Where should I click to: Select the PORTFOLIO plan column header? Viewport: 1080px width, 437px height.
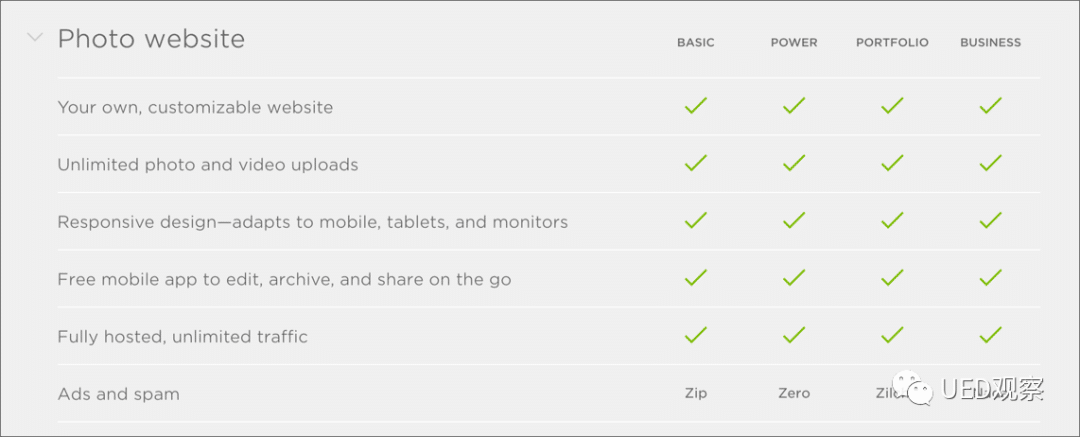[892, 43]
